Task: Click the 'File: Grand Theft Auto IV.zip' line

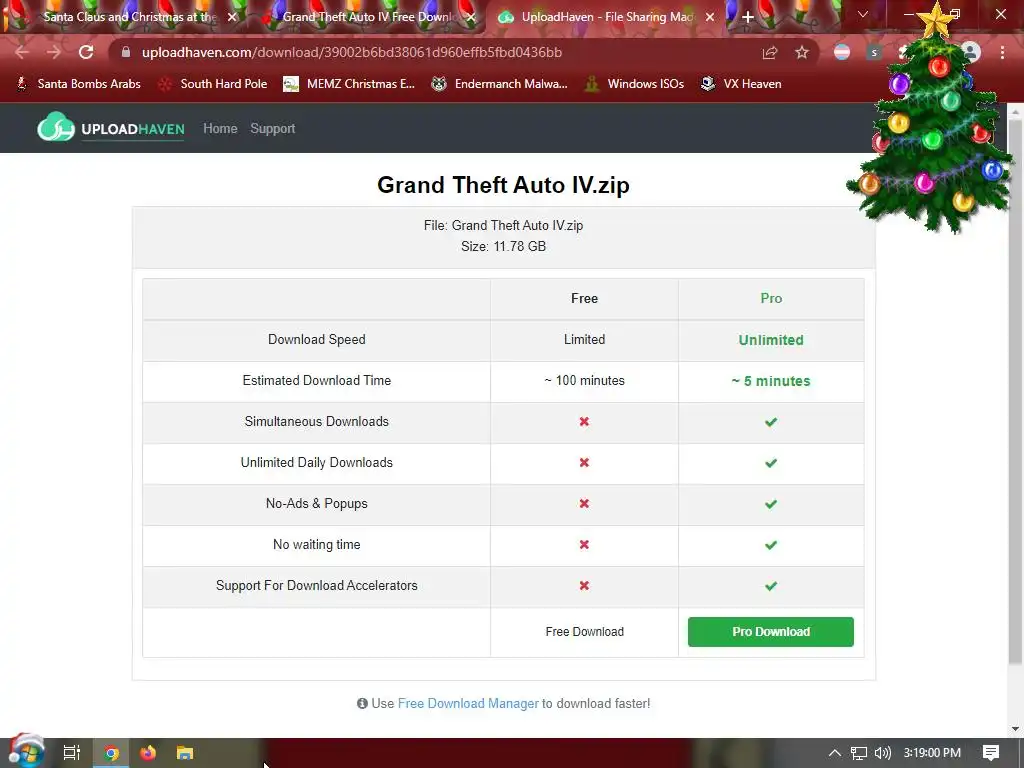Action: (x=503, y=225)
